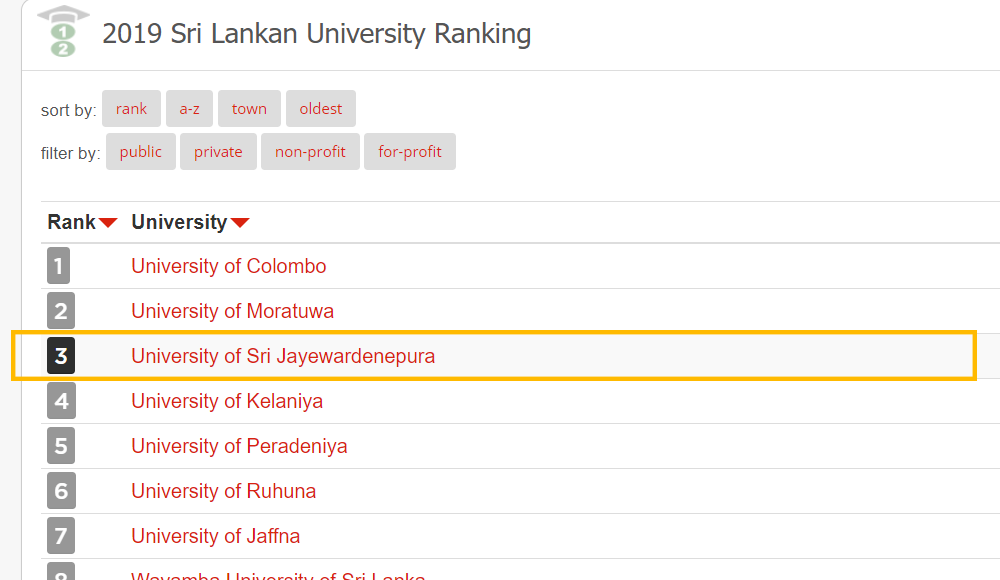Screen dimensions: 1000x580
Task: Filter by public universities
Action: pos(140,152)
